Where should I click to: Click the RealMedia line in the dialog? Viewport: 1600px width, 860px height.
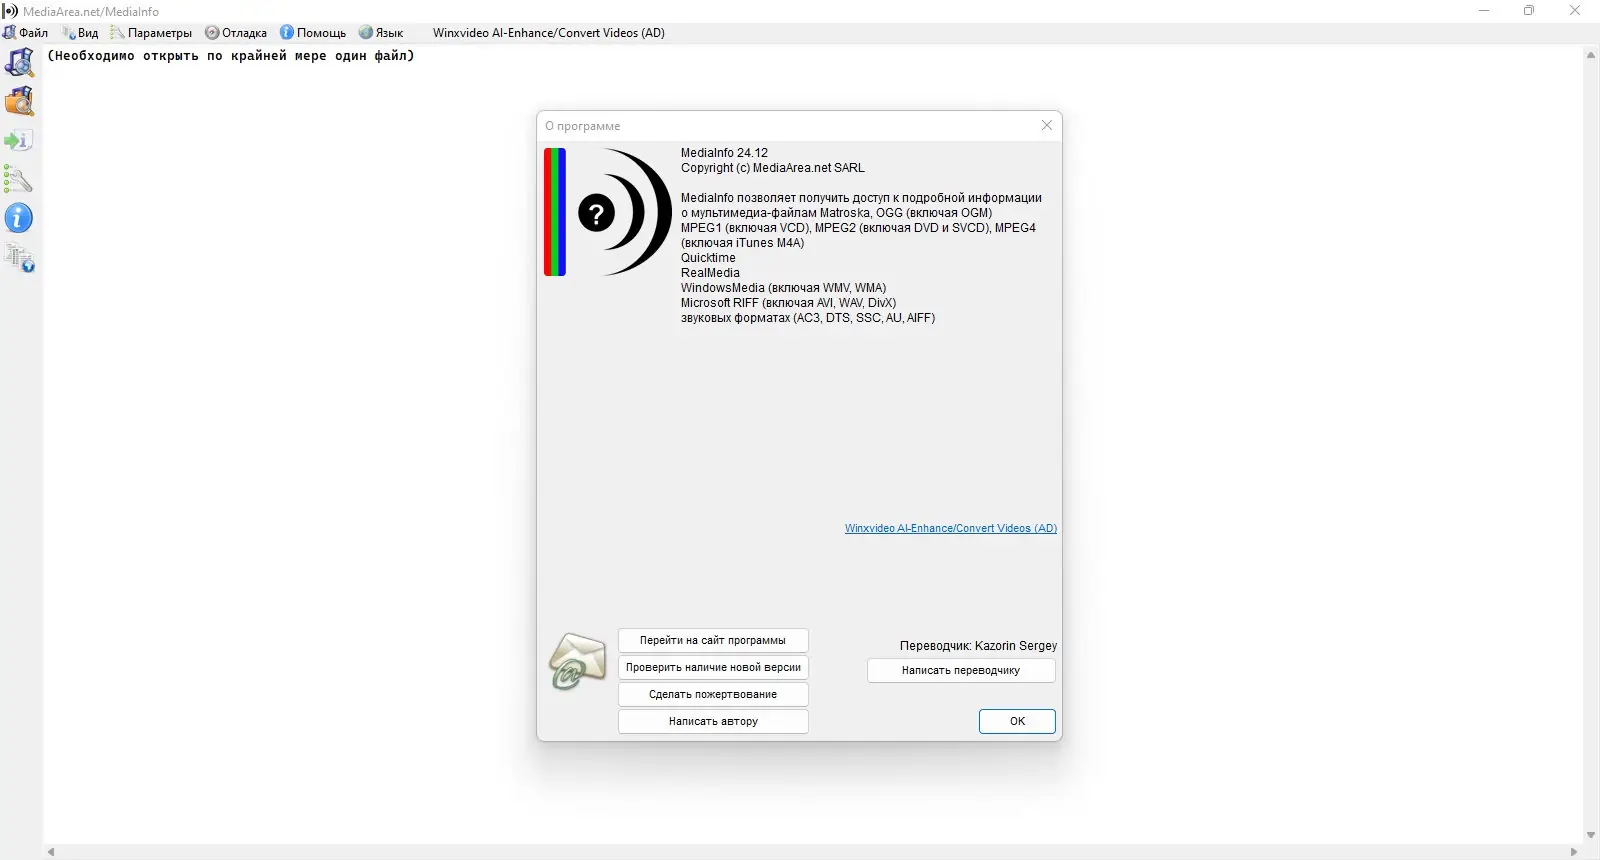[710, 273]
